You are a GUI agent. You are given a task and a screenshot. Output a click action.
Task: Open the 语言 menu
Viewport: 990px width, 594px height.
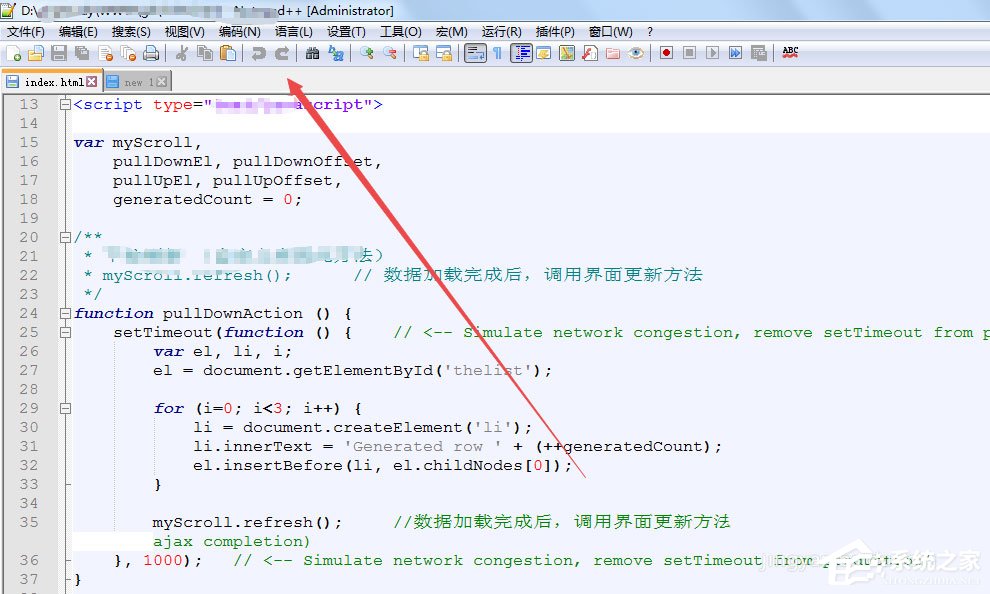pyautogui.click(x=293, y=31)
